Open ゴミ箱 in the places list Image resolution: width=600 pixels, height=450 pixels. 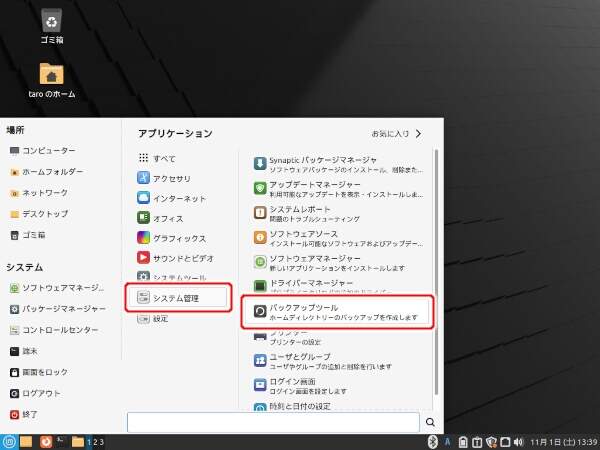click(28, 235)
